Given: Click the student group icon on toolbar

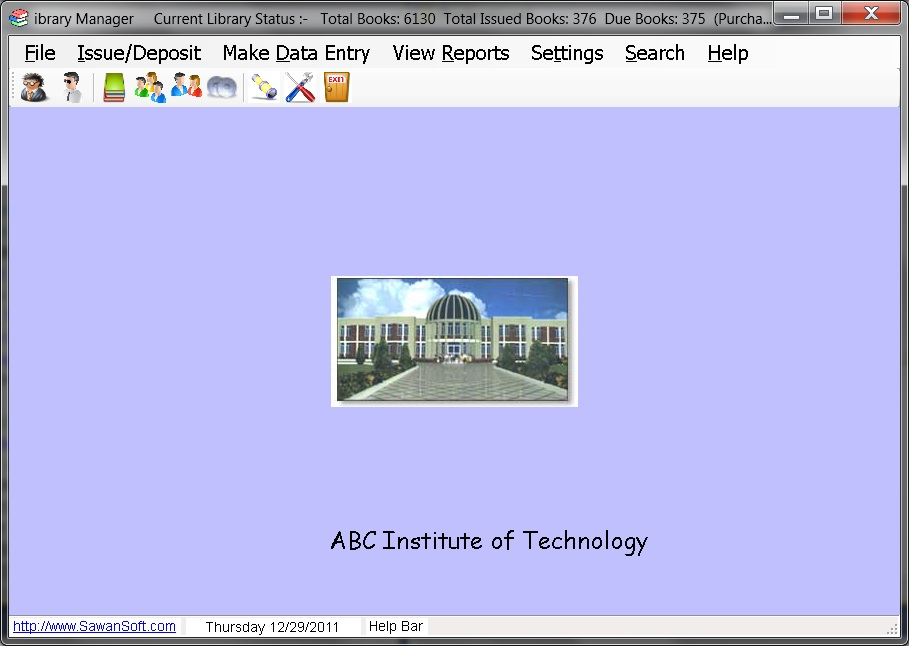Looking at the screenshot, I should point(149,87).
